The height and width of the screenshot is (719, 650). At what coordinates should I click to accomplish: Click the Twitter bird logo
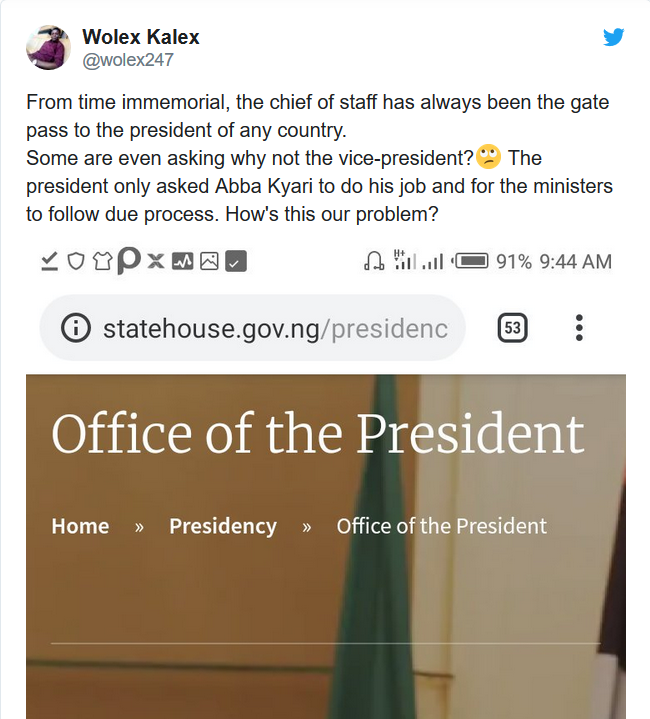(x=614, y=37)
